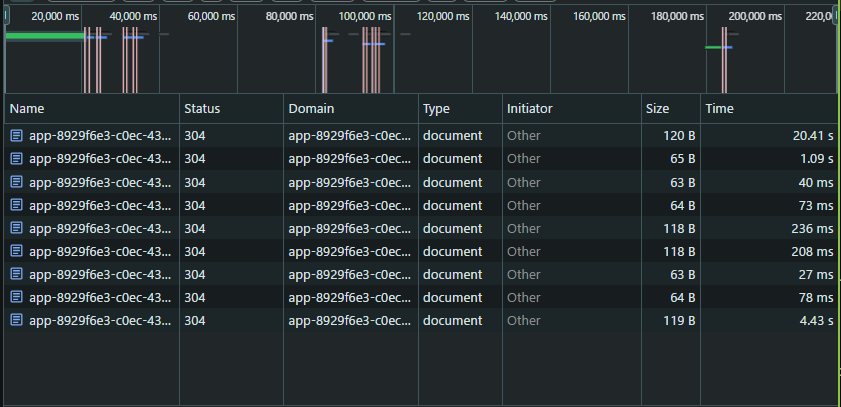The height and width of the screenshot is (407, 841).
Task: Open the request name taking 78 ms
Action: click(x=100, y=298)
